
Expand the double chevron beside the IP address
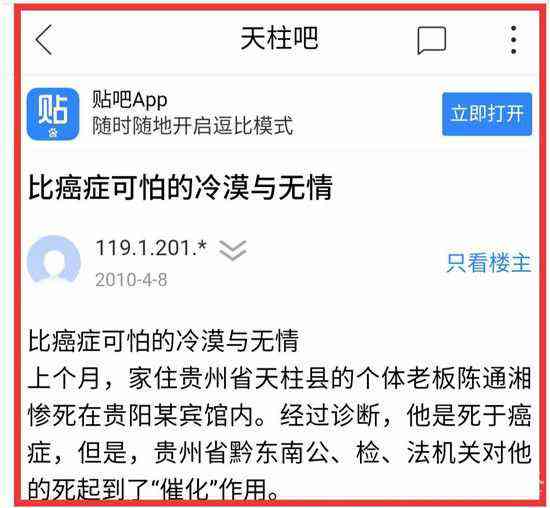233,250
